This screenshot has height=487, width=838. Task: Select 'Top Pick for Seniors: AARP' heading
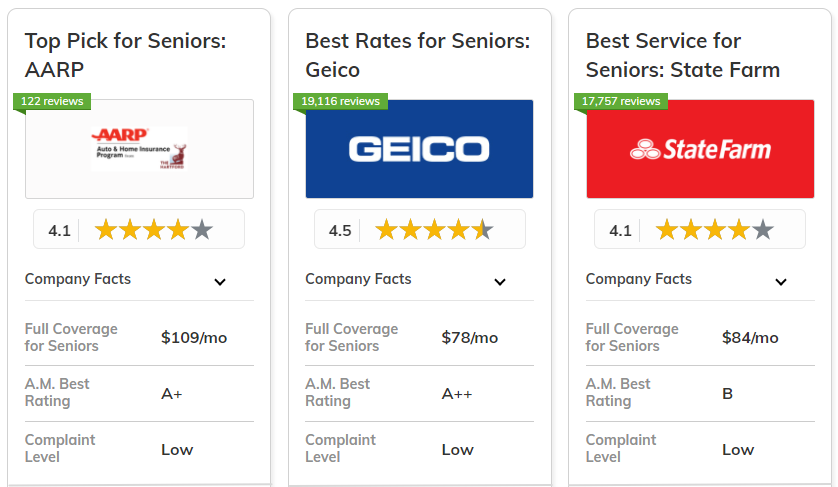126,55
